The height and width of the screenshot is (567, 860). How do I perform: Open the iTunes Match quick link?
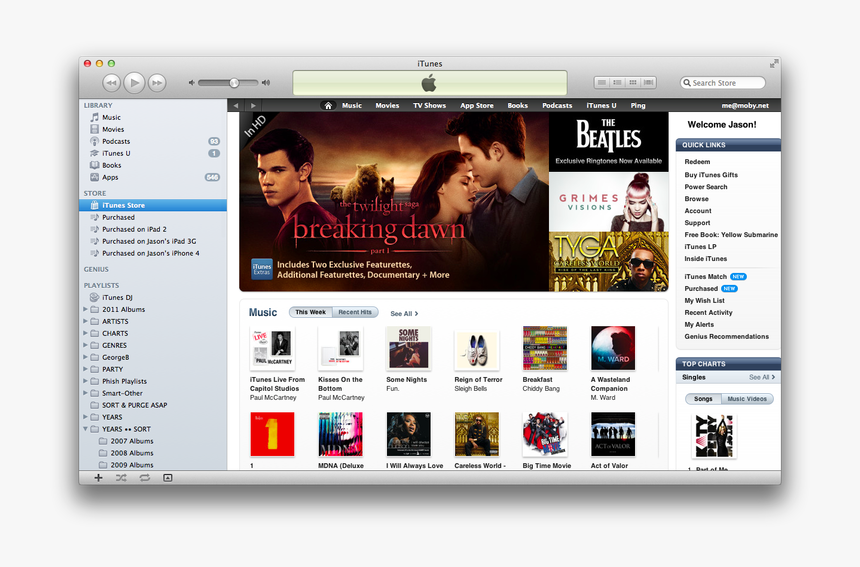coord(705,277)
